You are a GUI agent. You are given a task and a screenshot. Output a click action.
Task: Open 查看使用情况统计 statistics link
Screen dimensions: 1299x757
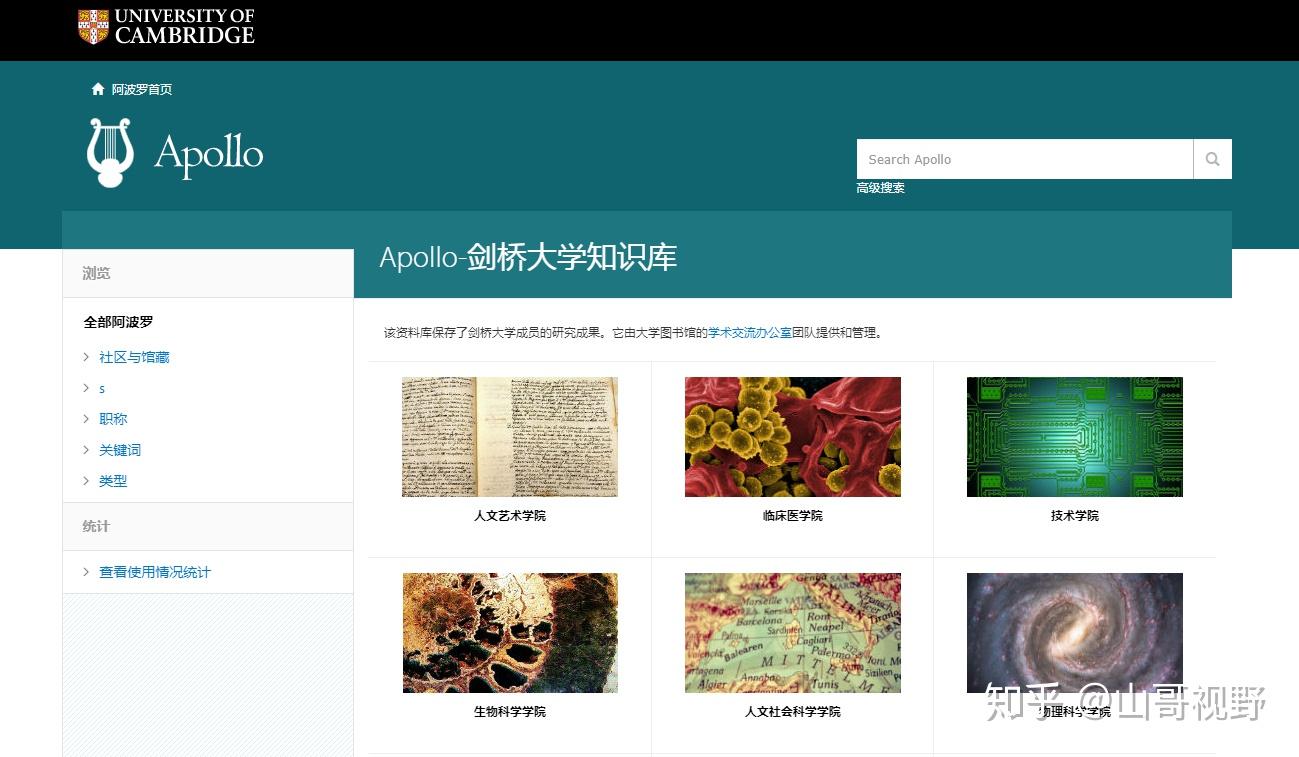(x=155, y=572)
